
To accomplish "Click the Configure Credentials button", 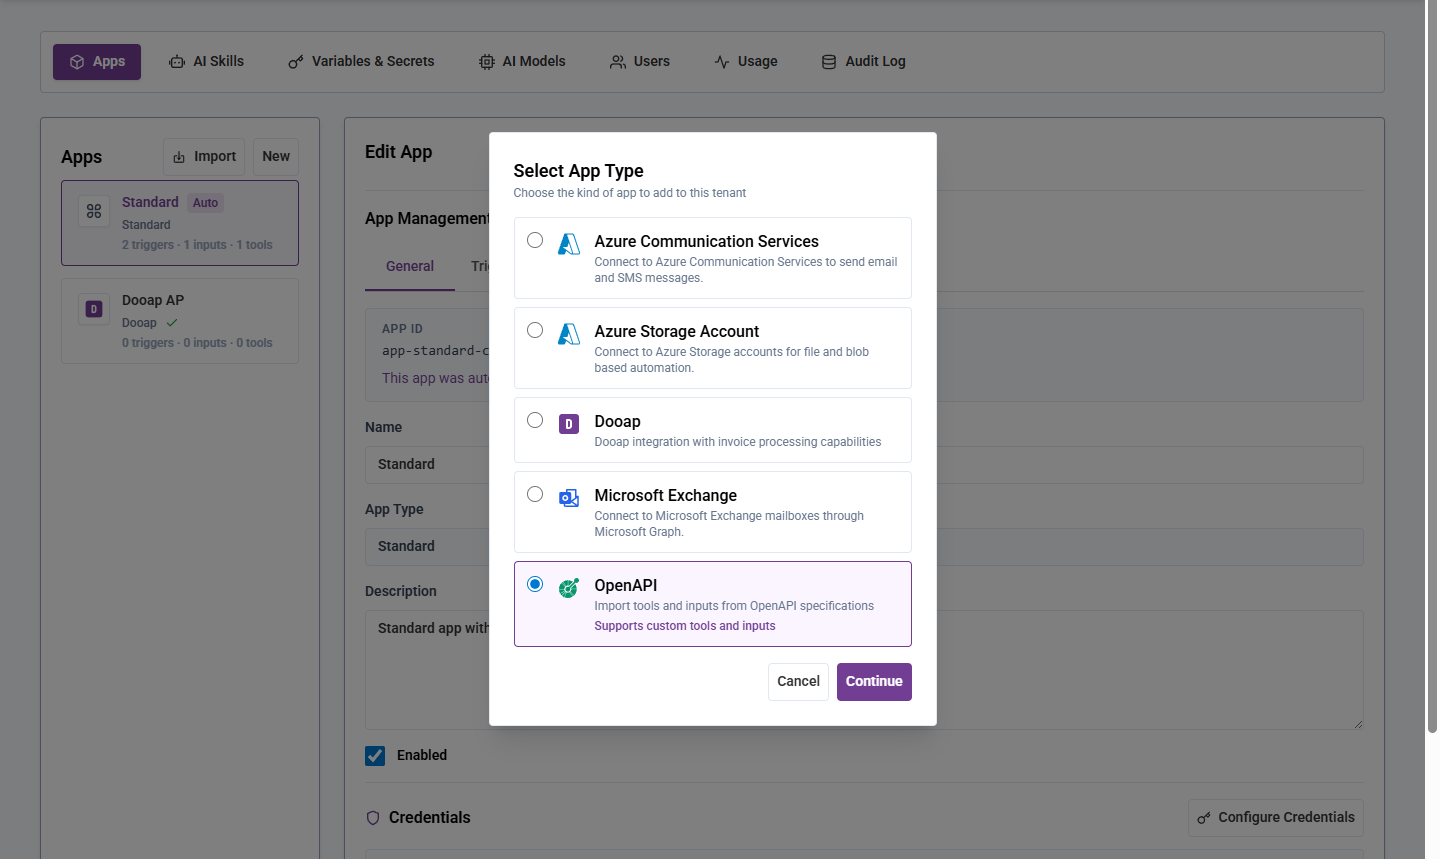I will click(1276, 818).
